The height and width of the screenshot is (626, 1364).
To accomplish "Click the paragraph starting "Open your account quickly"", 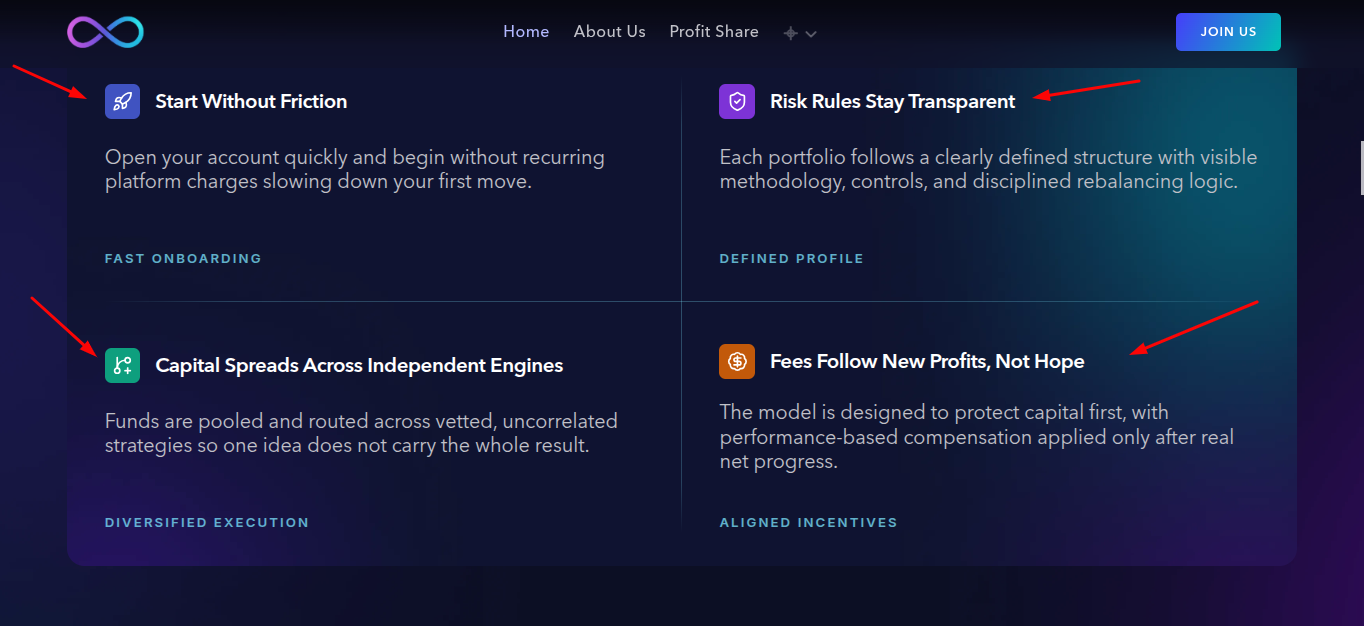I will (355, 170).
